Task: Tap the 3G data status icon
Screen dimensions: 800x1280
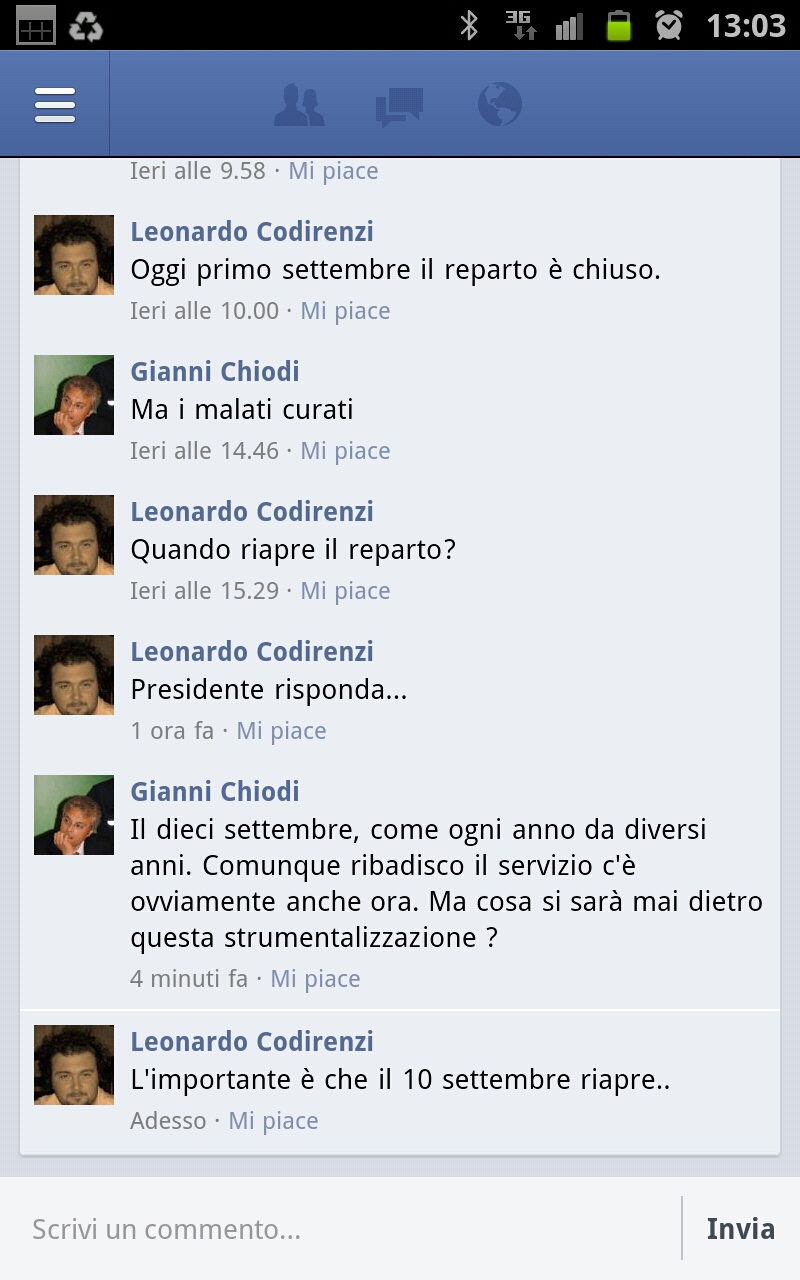Action: tap(521, 25)
